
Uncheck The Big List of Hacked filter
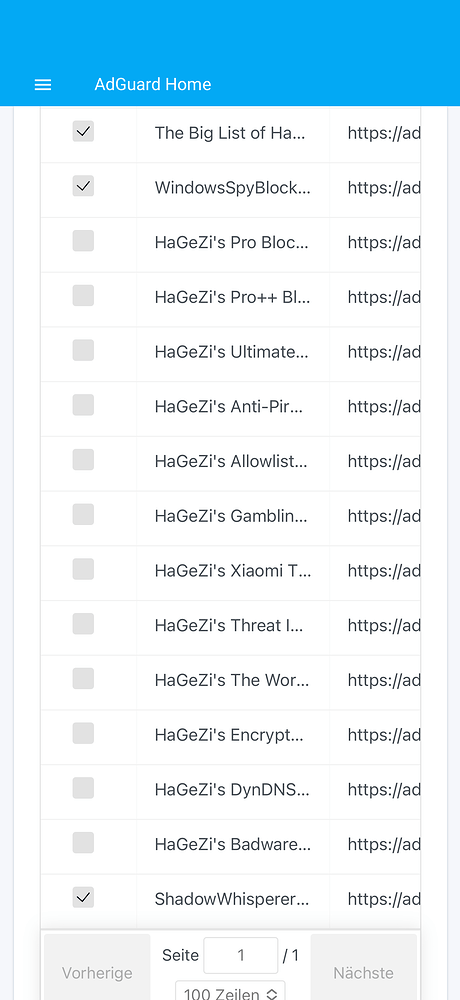click(x=83, y=131)
